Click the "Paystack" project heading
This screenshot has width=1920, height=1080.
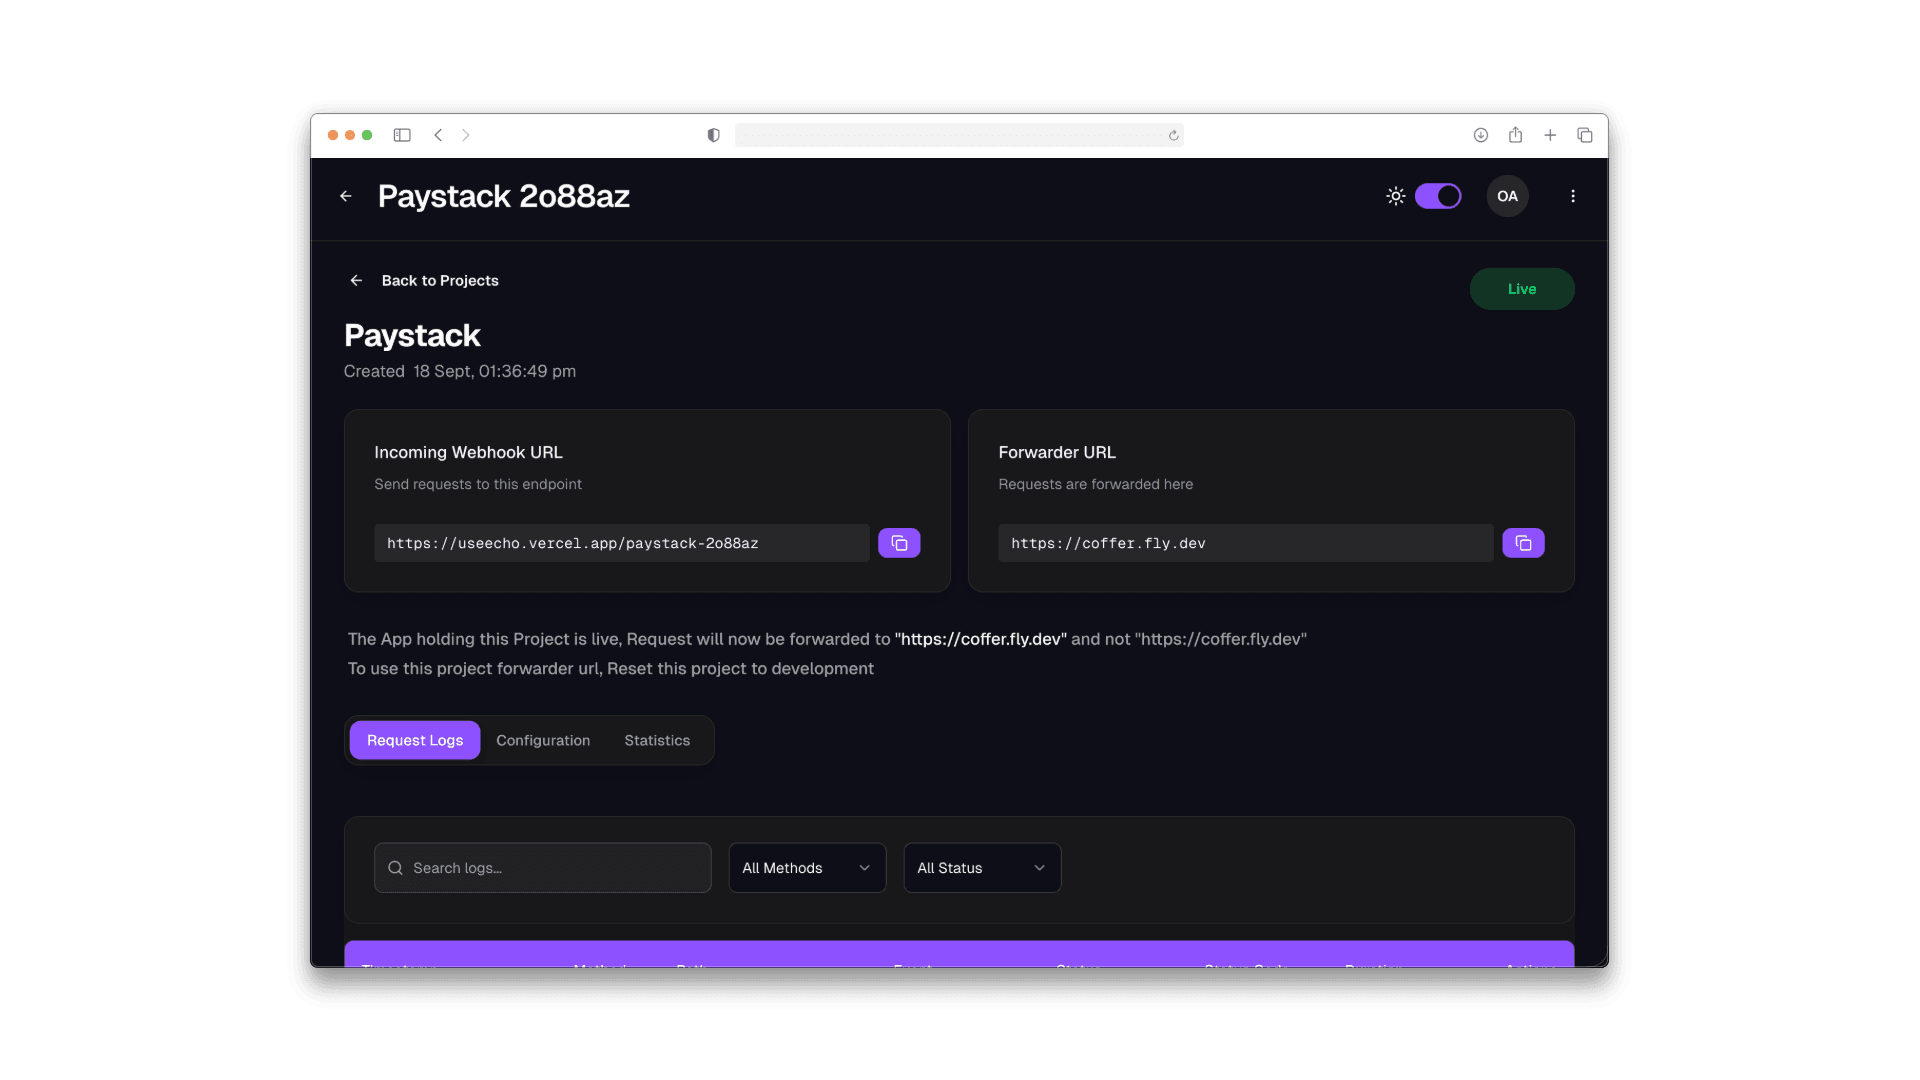coord(412,335)
